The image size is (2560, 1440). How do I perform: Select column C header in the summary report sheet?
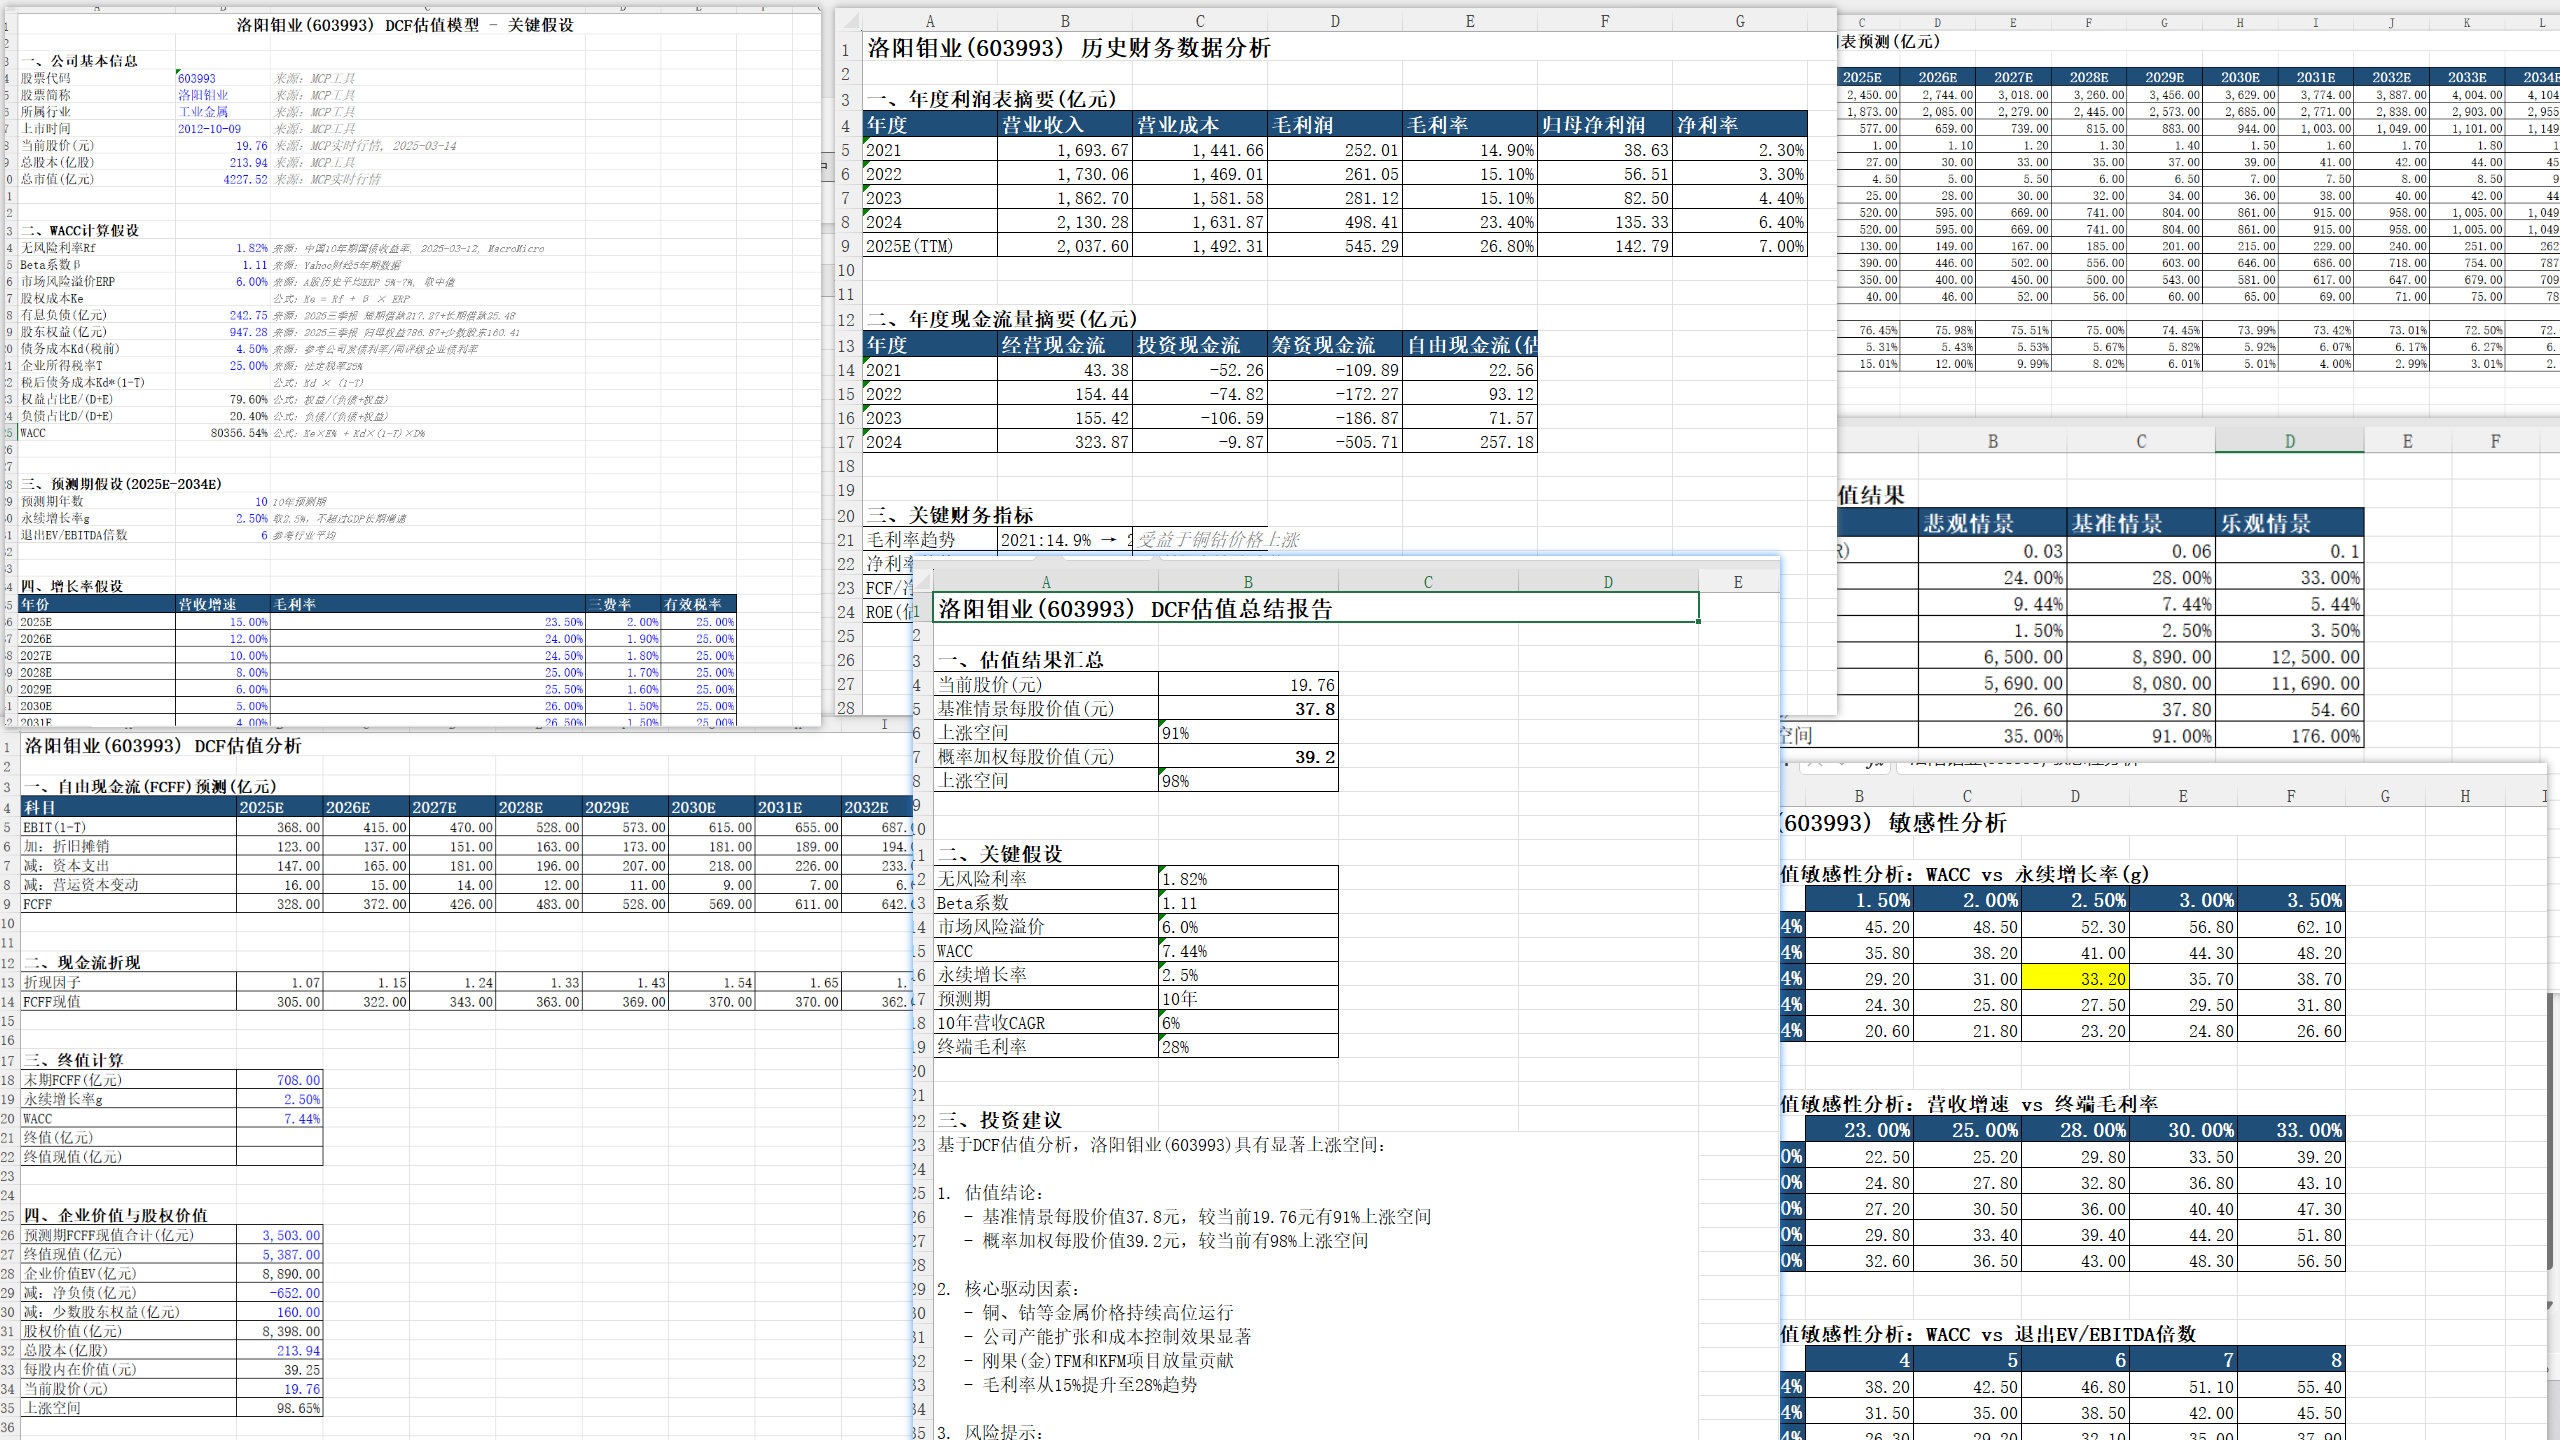pos(1428,582)
